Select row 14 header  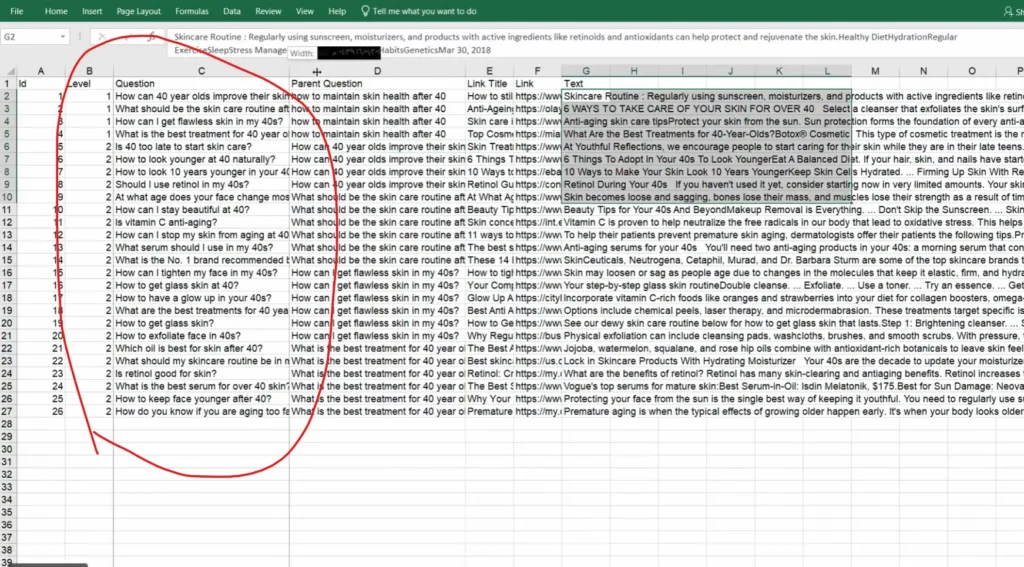pyautogui.click(x=7, y=248)
